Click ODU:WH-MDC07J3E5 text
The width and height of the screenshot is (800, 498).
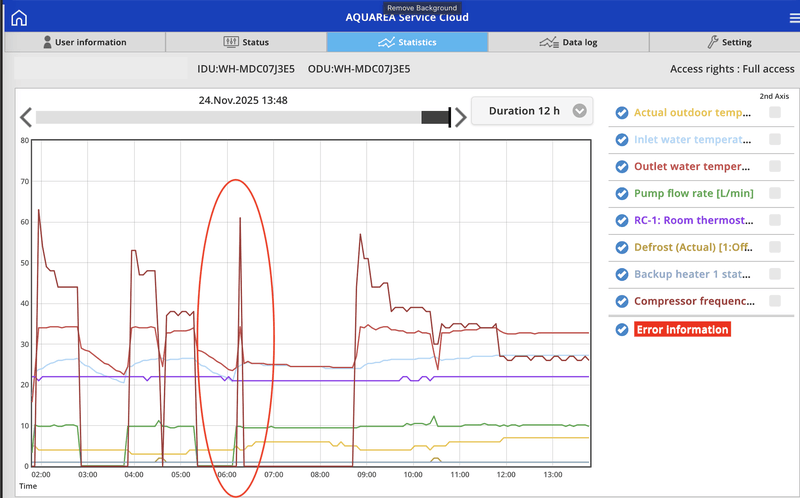pyautogui.click(x=359, y=69)
